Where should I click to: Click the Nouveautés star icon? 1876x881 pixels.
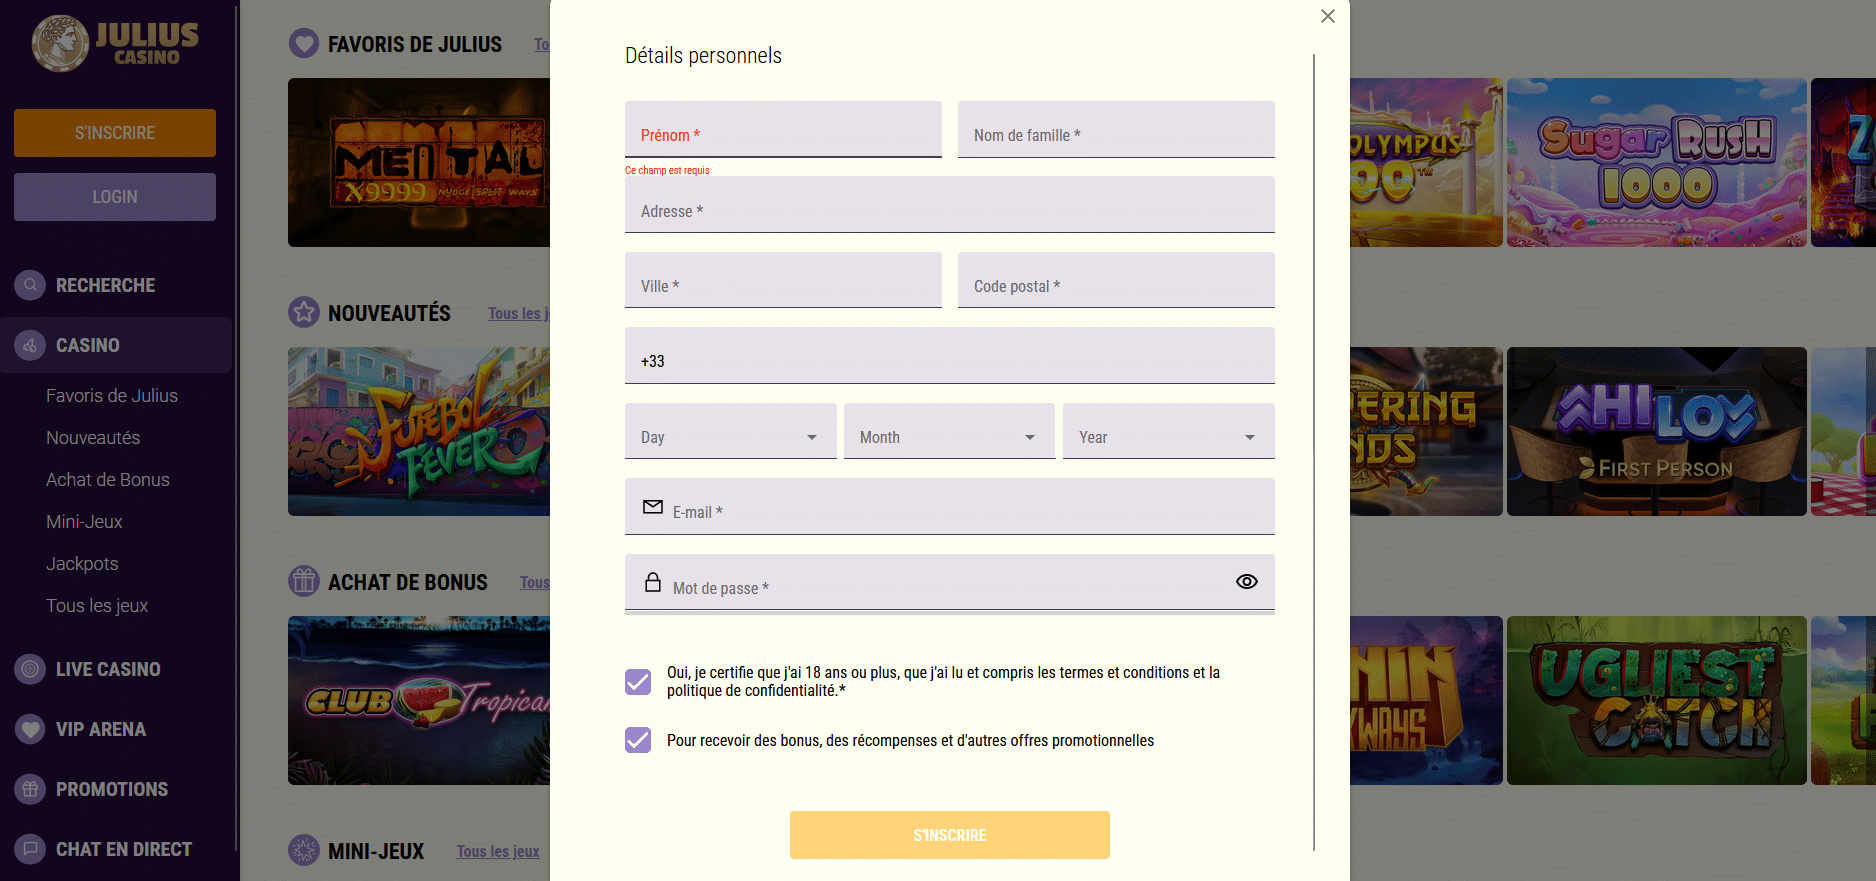point(304,312)
